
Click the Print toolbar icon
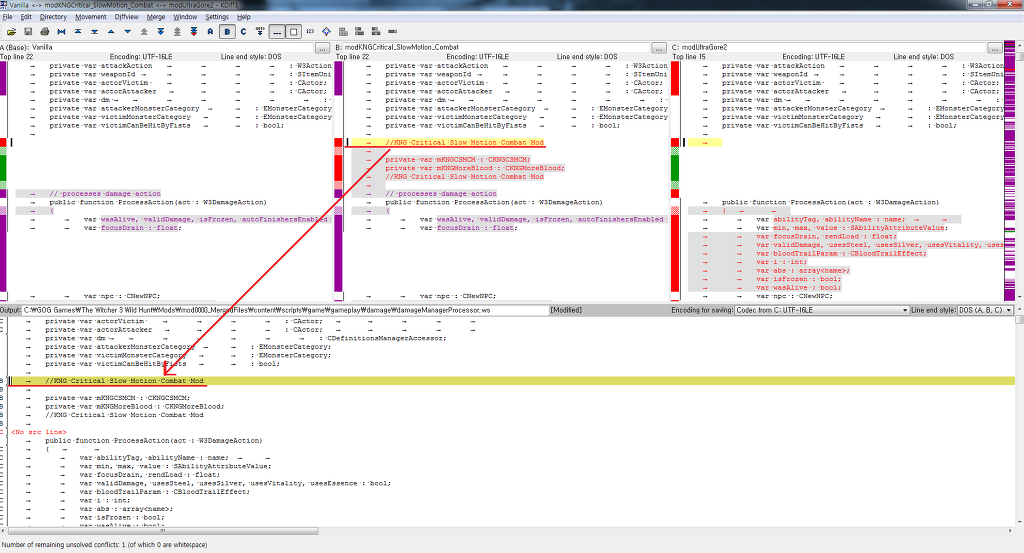[43, 32]
